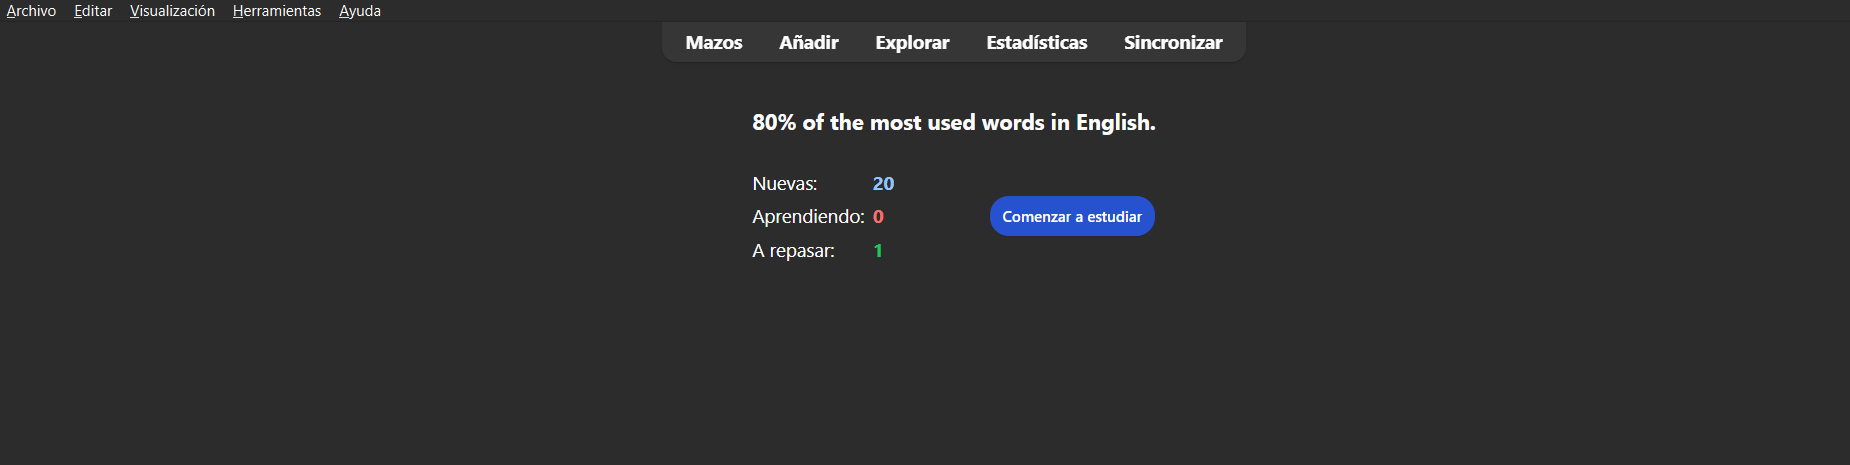Click the Comenzar a estudiar button
The height and width of the screenshot is (465, 1850).
[1072, 217]
